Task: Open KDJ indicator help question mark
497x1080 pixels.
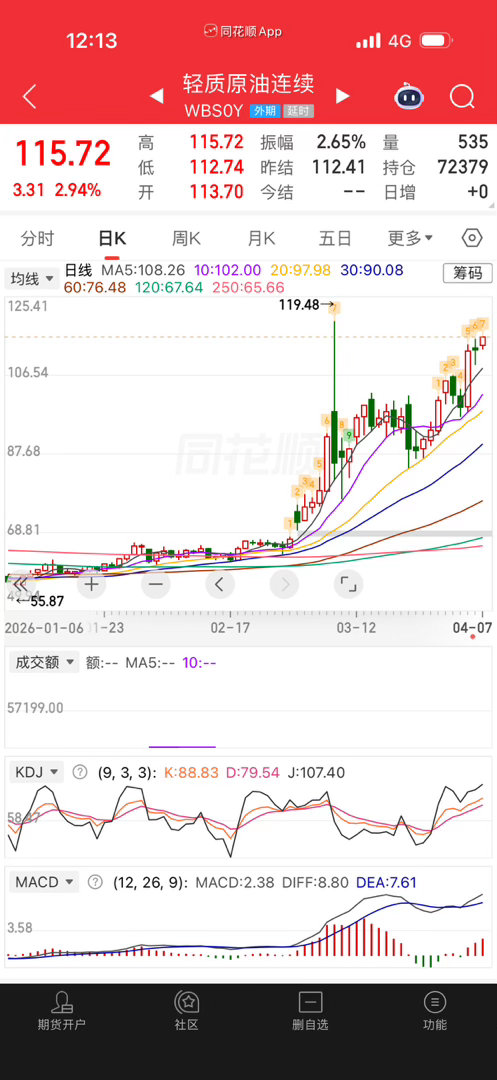Action: [80, 772]
